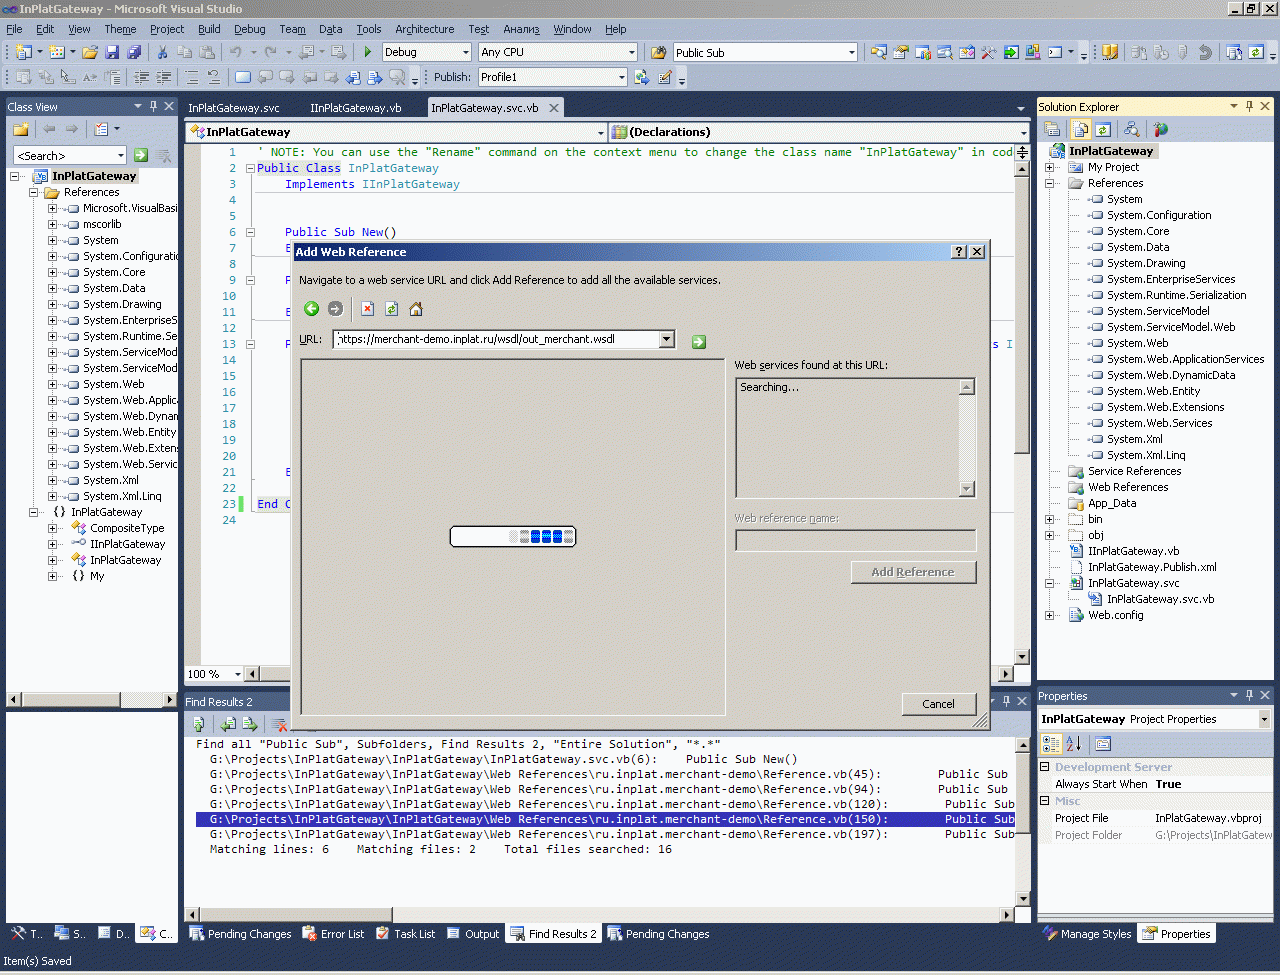
Task: Switch to the InPlatGateway.svc editor tab
Action: coord(234,107)
